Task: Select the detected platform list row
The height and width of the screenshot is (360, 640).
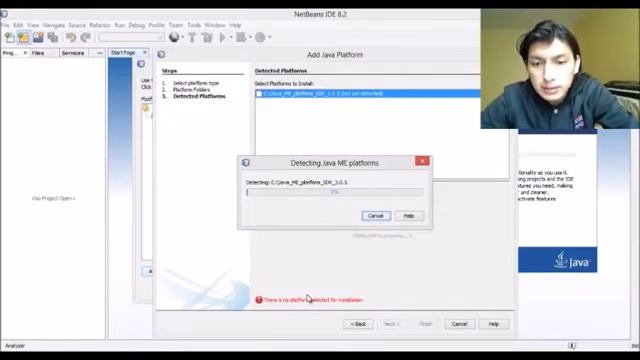Action: tap(368, 93)
